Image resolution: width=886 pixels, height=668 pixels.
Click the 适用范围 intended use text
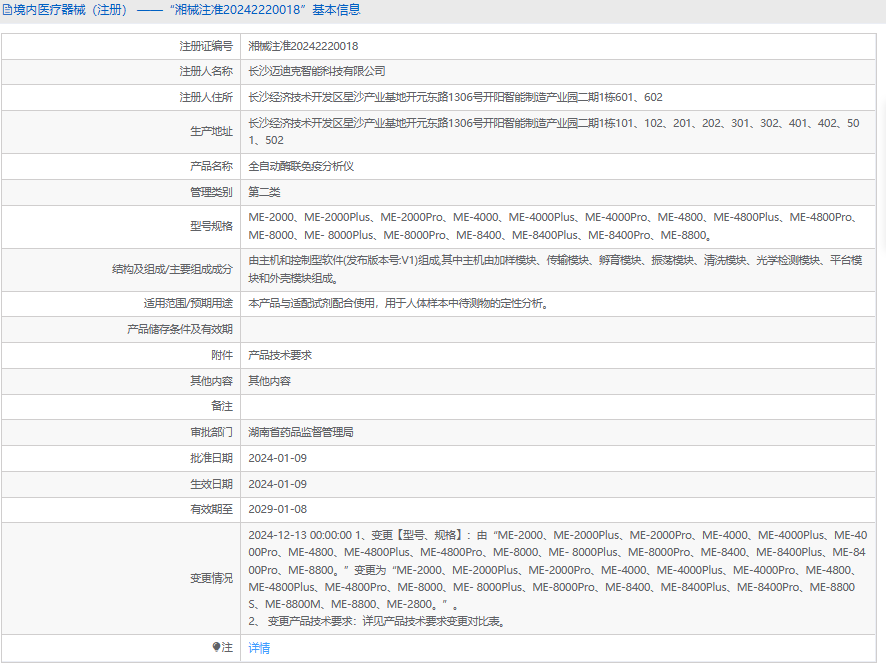pos(398,303)
